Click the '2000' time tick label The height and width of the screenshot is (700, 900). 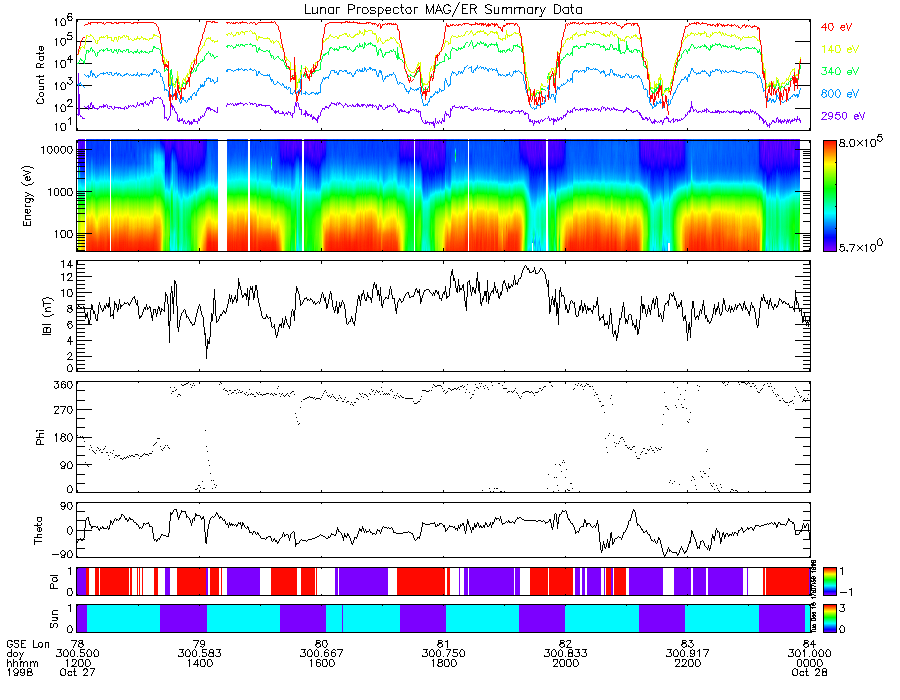[565, 663]
